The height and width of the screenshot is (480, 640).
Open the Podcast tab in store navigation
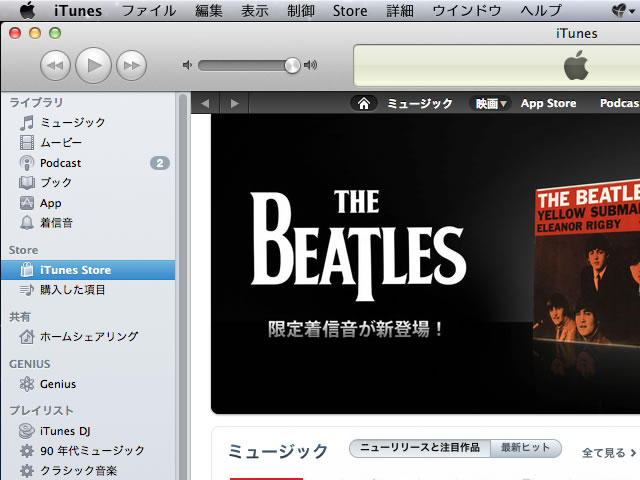[620, 103]
